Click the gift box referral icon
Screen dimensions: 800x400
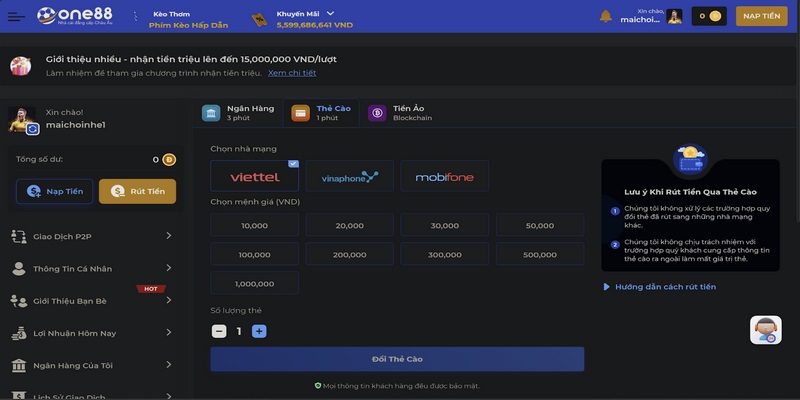pyautogui.click(x=21, y=66)
